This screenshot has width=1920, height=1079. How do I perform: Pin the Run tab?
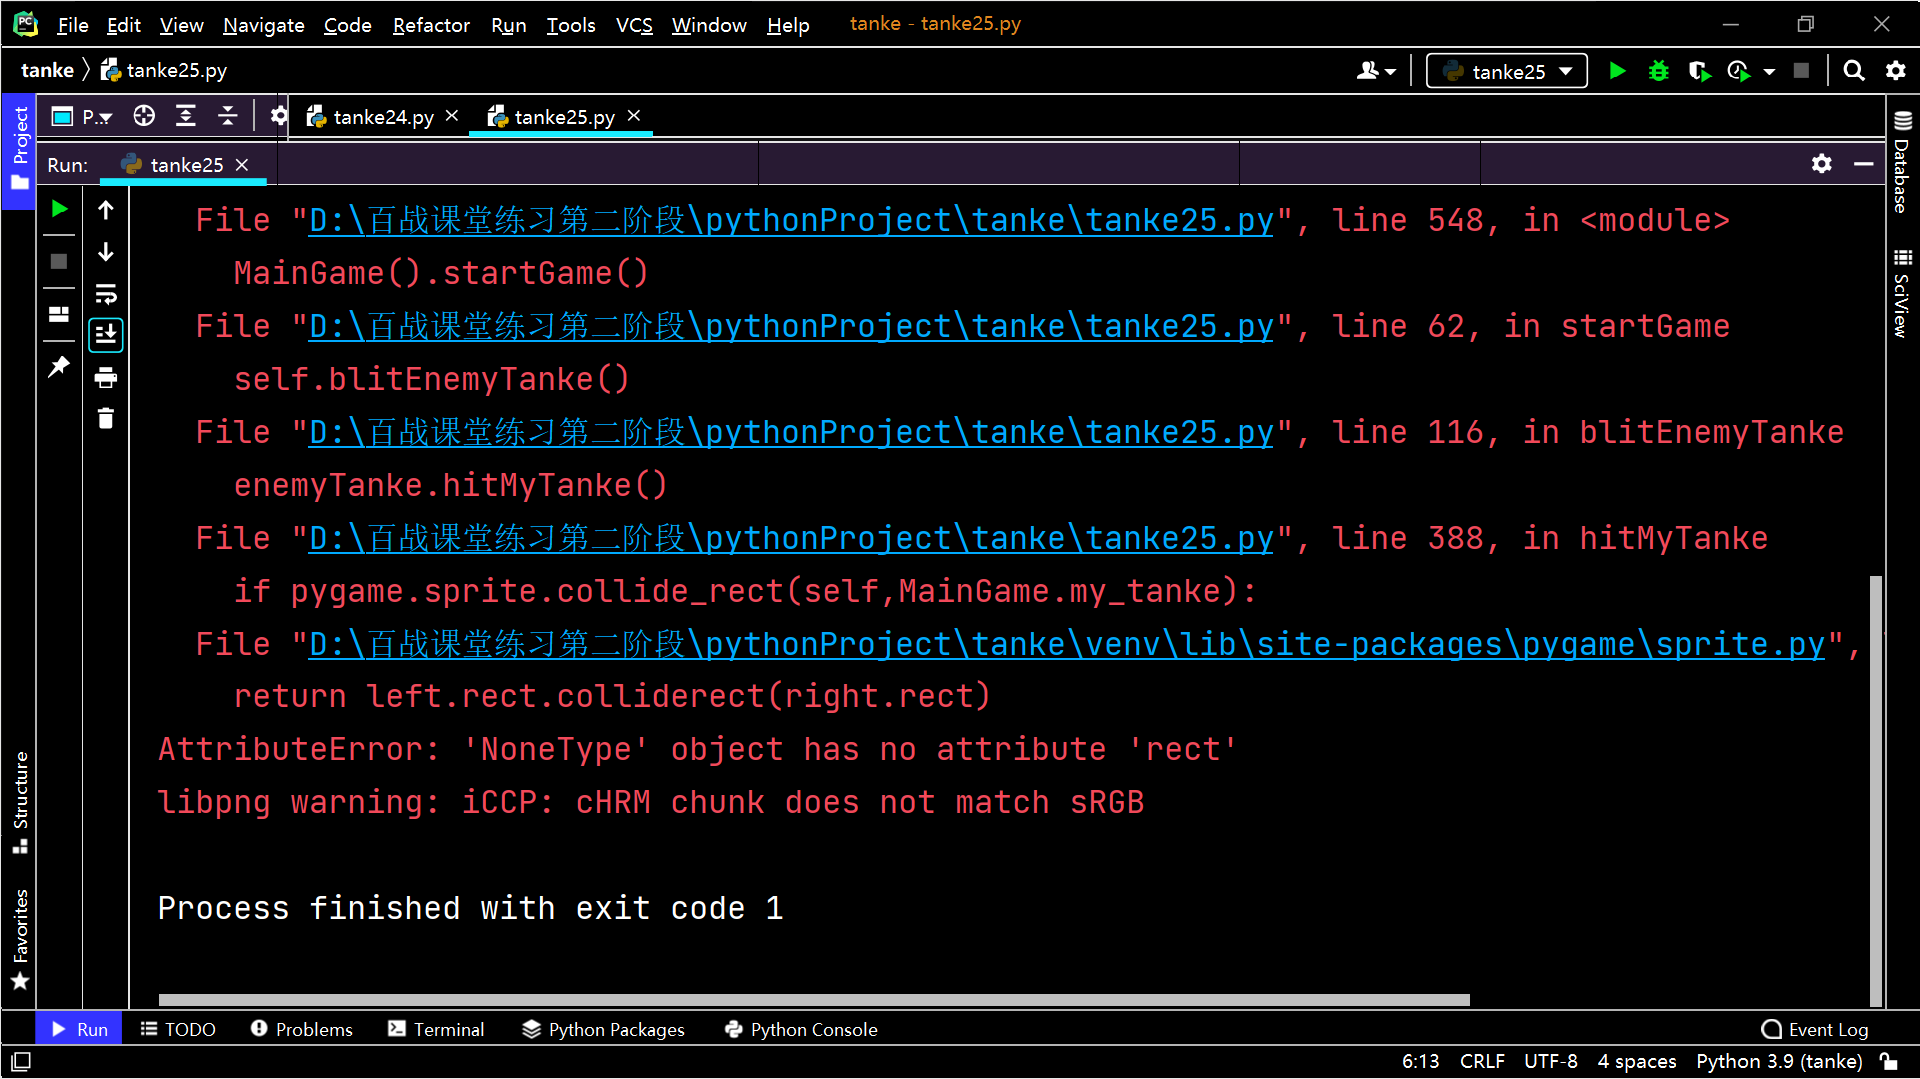click(x=59, y=367)
